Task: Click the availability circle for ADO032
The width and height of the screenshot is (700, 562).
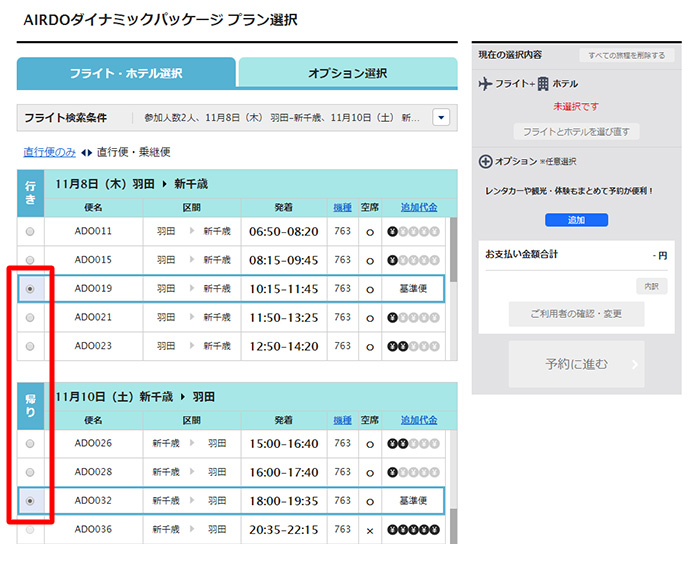Action: coord(370,502)
